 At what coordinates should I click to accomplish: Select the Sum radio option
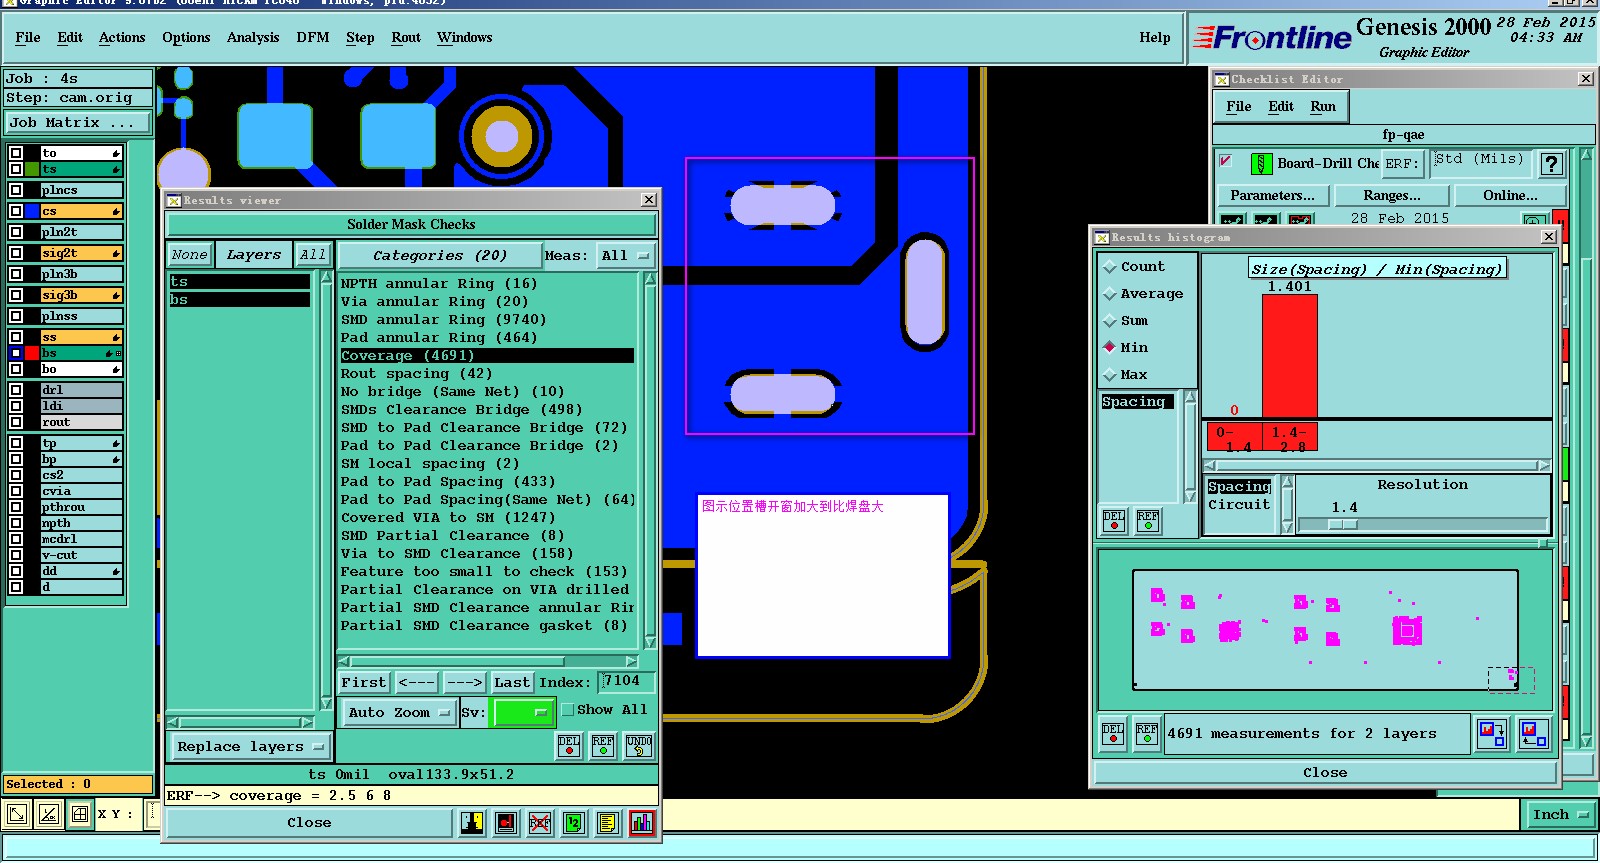(x=1109, y=321)
